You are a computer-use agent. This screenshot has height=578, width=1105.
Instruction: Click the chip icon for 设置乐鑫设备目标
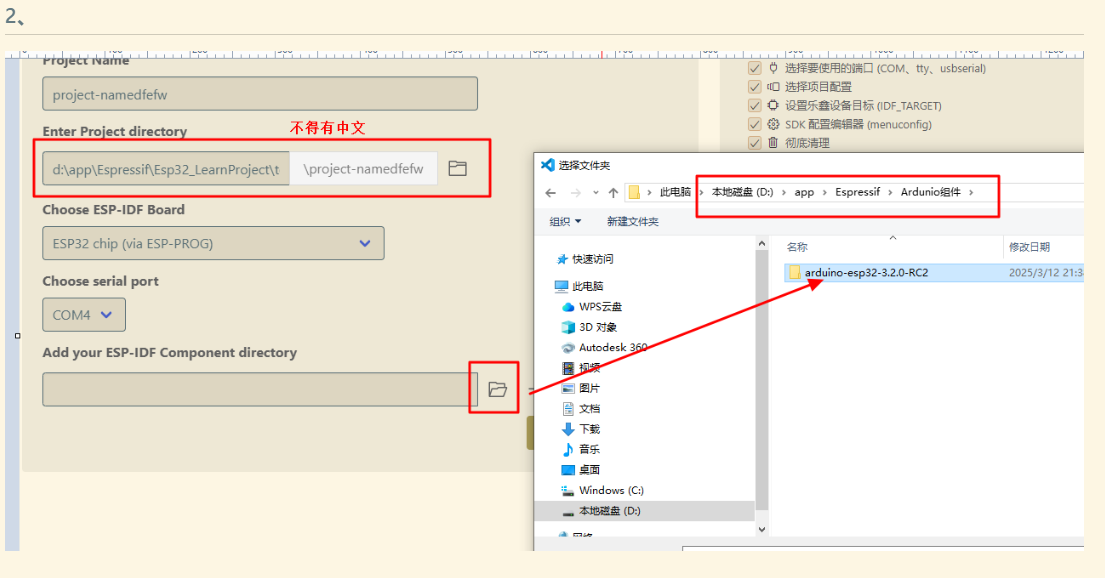tap(774, 105)
